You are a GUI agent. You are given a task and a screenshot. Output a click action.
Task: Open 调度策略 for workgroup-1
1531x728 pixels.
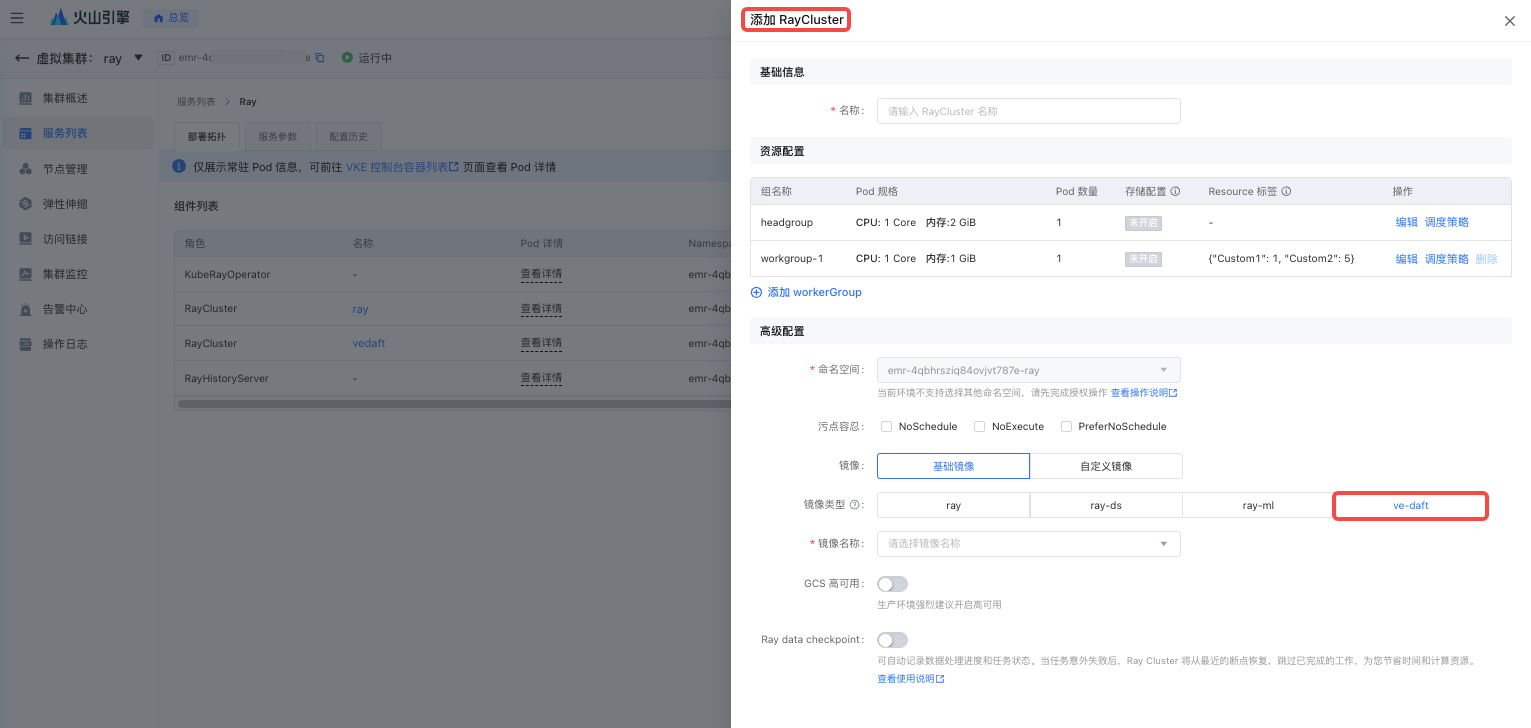(x=1446, y=259)
